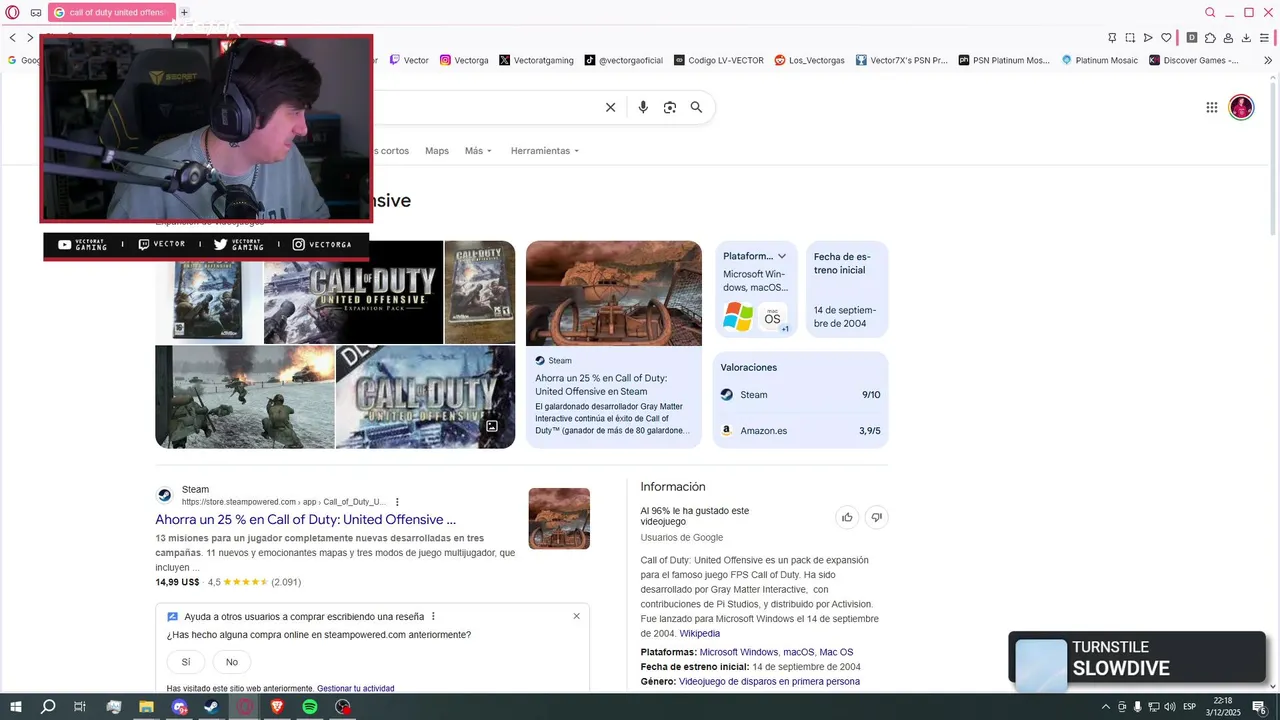Open the Los_Vectorgas bookmark
The width and height of the screenshot is (1280, 720).
coord(810,60)
